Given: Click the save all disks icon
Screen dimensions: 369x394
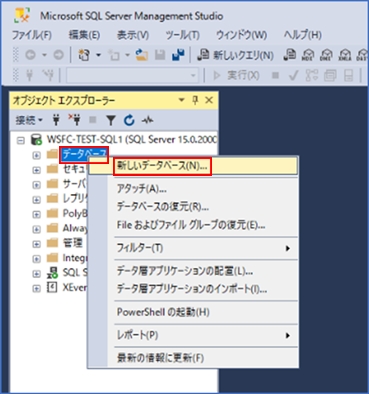Looking at the screenshot, I should 178,55.
